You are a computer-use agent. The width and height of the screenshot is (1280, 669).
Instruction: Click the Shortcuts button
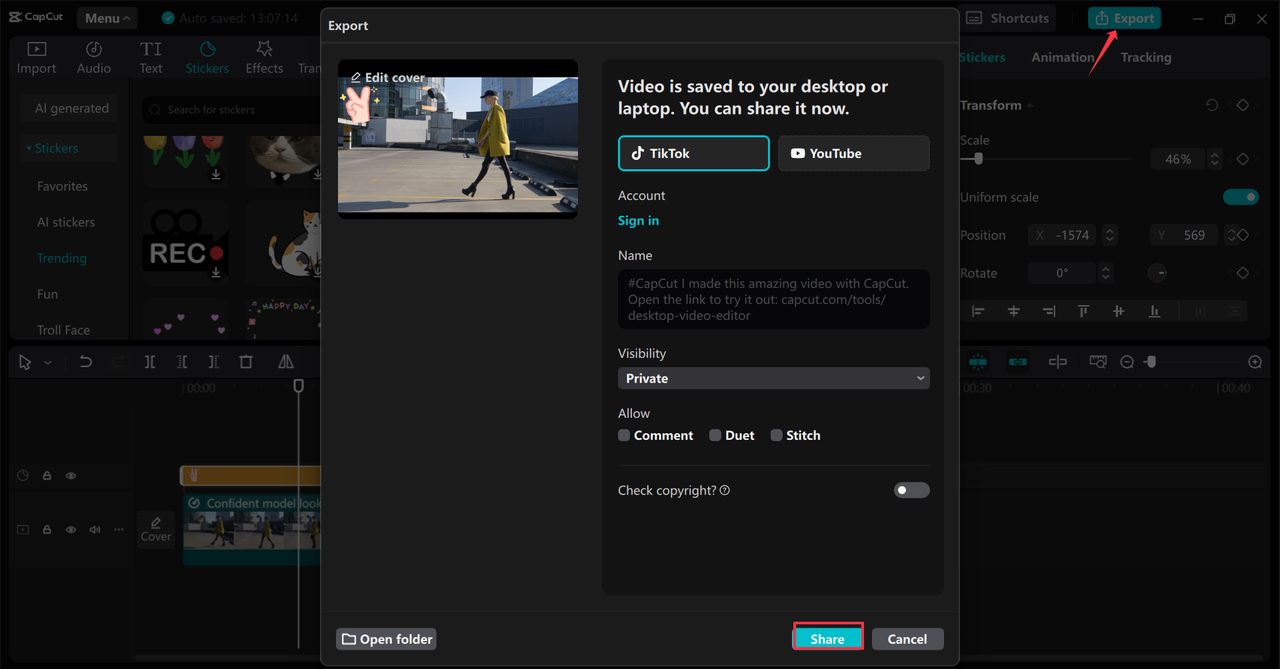pos(1009,18)
